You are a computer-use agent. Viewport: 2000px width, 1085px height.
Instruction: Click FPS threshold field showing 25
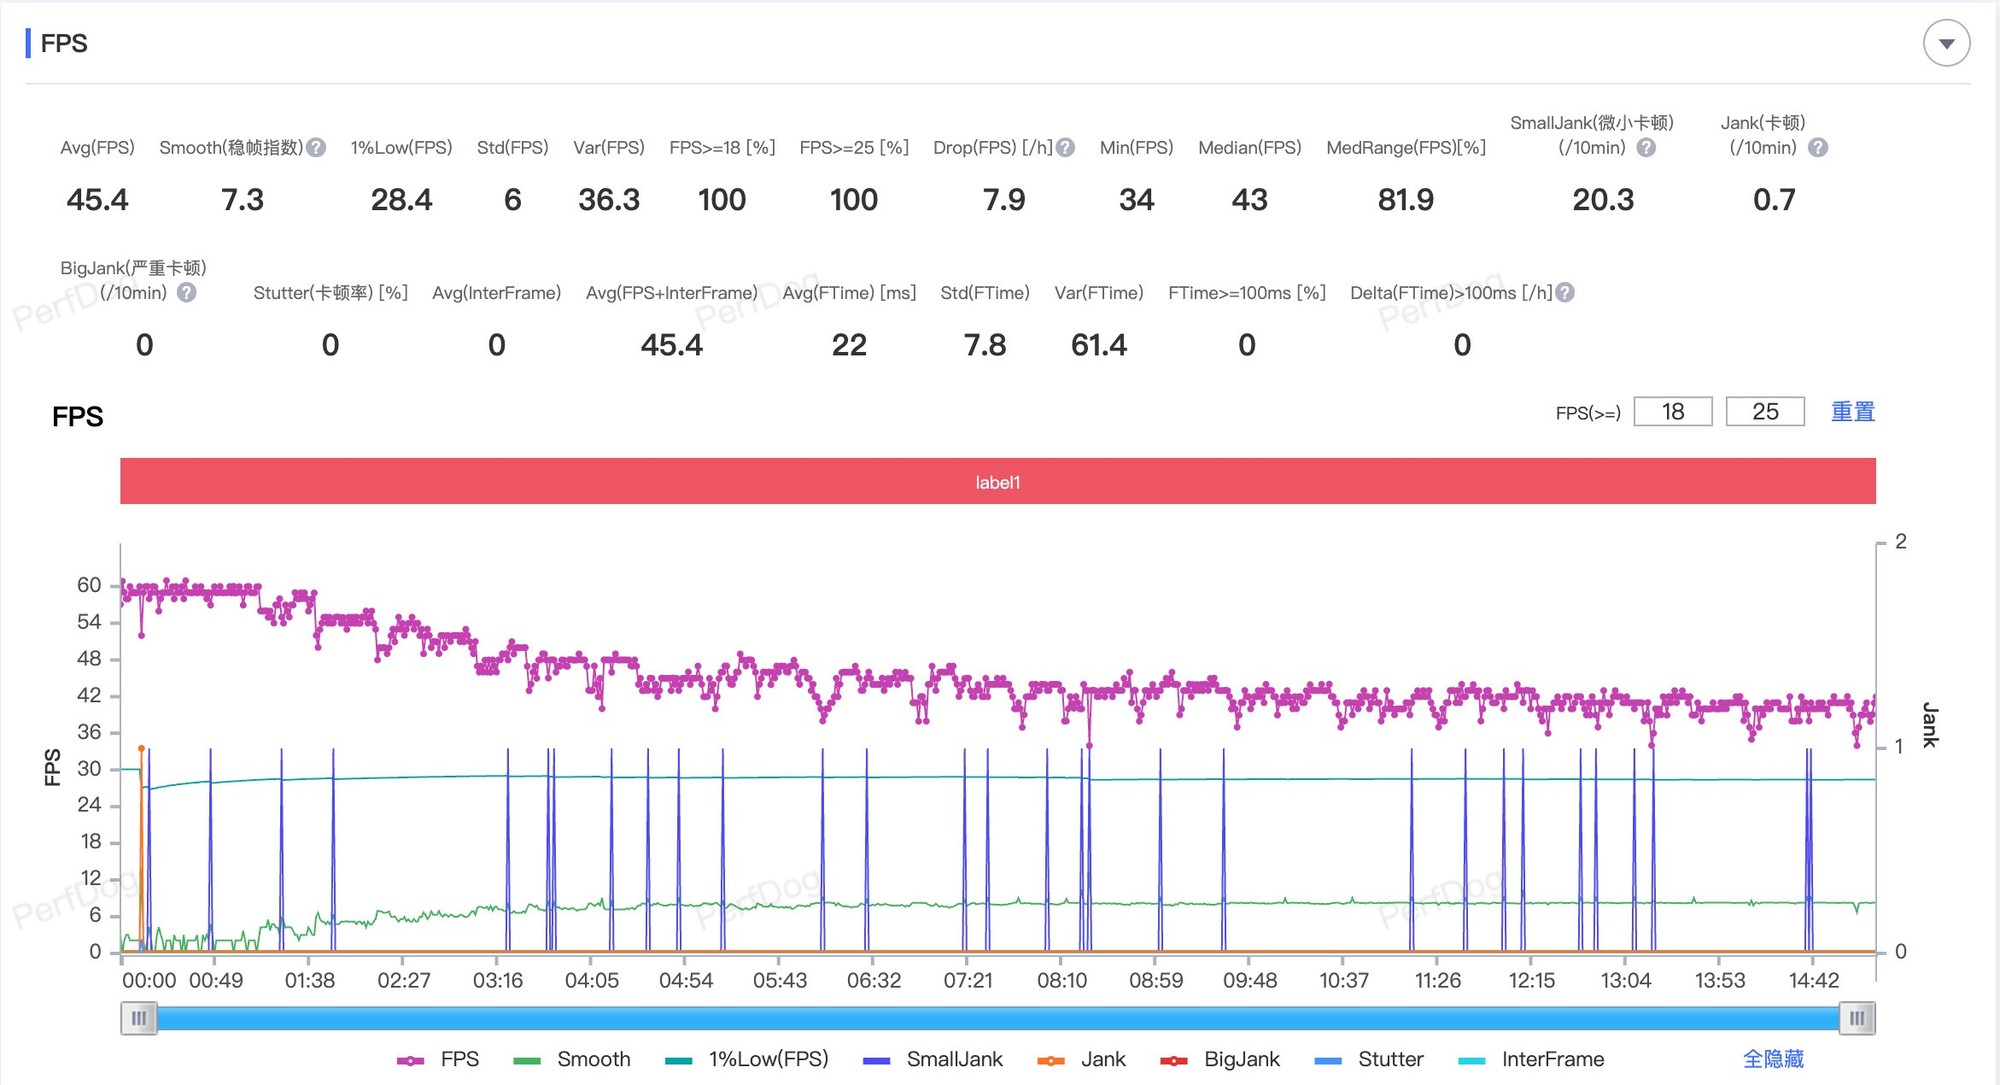[1764, 412]
